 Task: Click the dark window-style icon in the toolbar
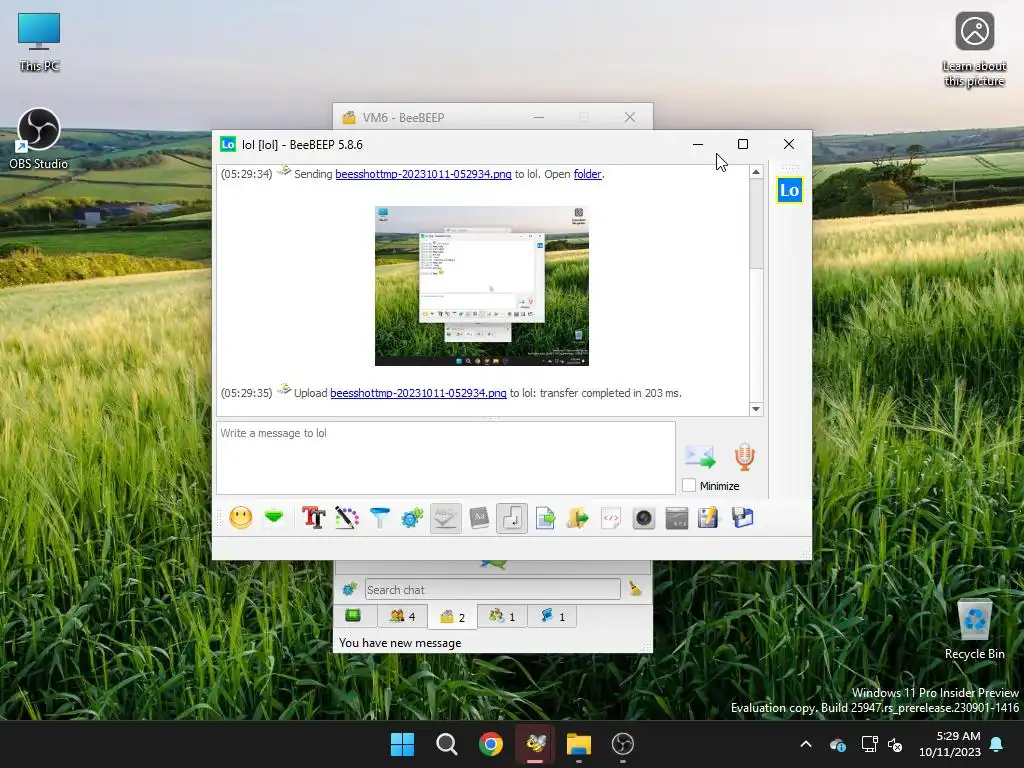click(677, 519)
